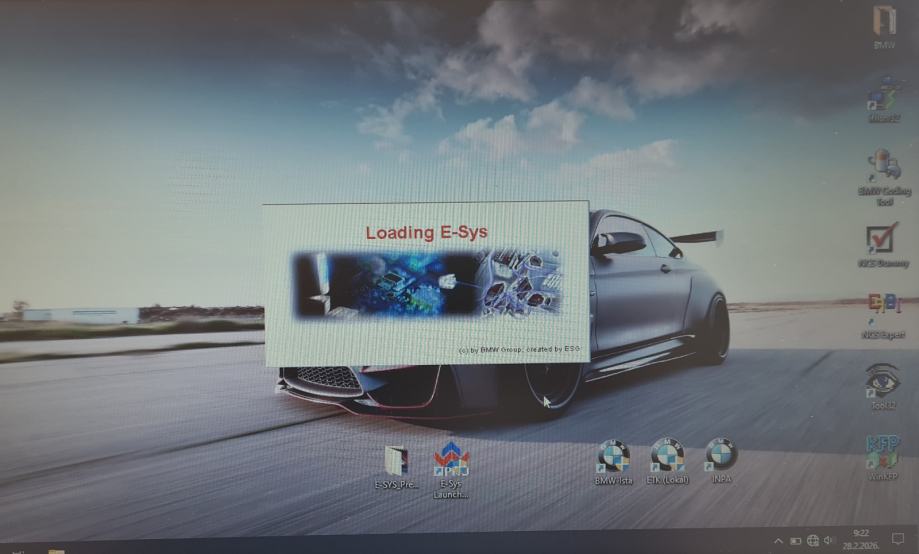919x554 pixels.
Task: Open the notification center icon
Action: pos(898,539)
